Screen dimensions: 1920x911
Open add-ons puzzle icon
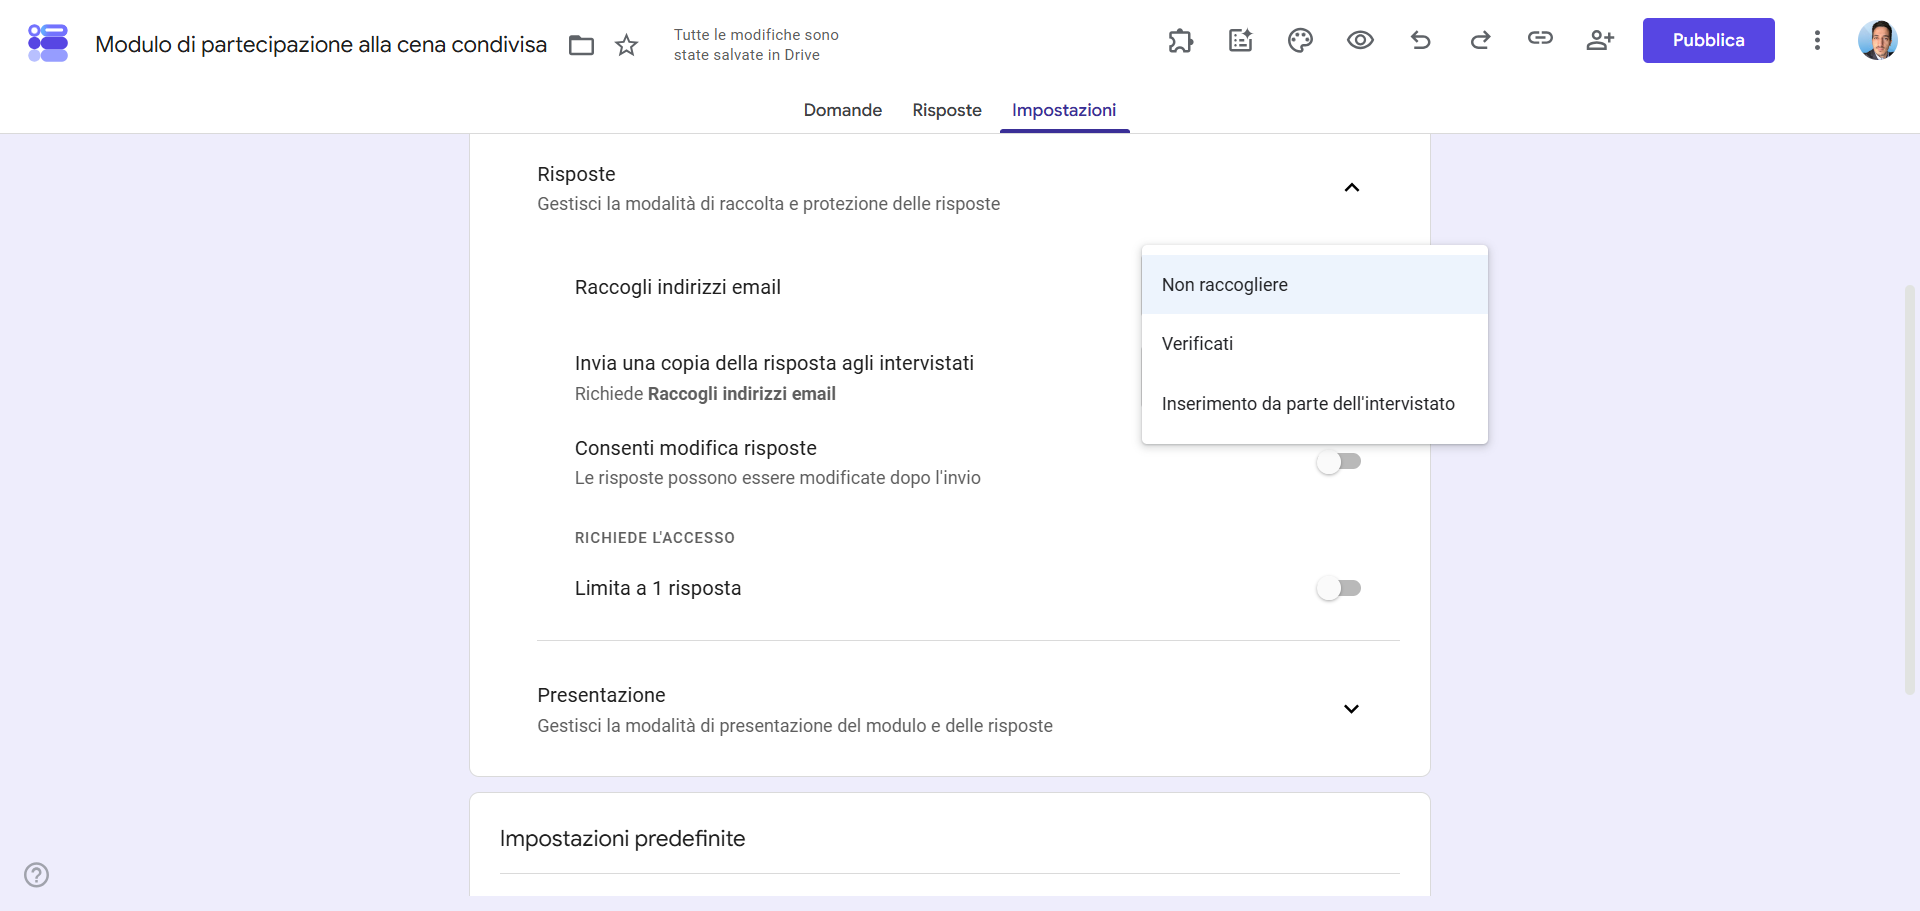click(1181, 40)
